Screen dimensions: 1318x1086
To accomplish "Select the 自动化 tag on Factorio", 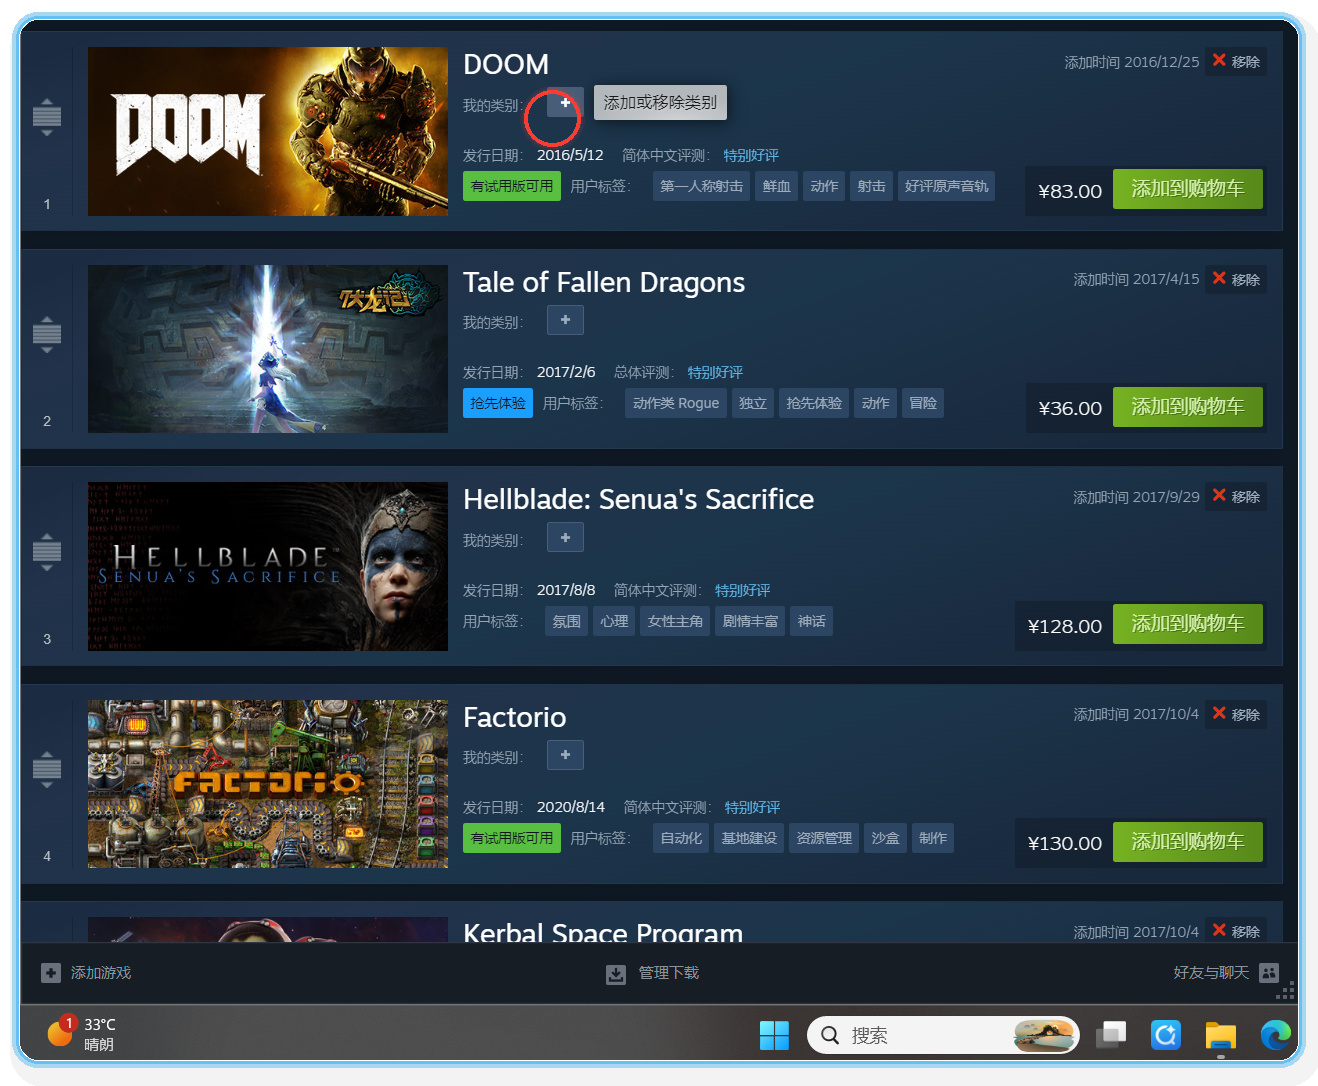I will point(681,838).
